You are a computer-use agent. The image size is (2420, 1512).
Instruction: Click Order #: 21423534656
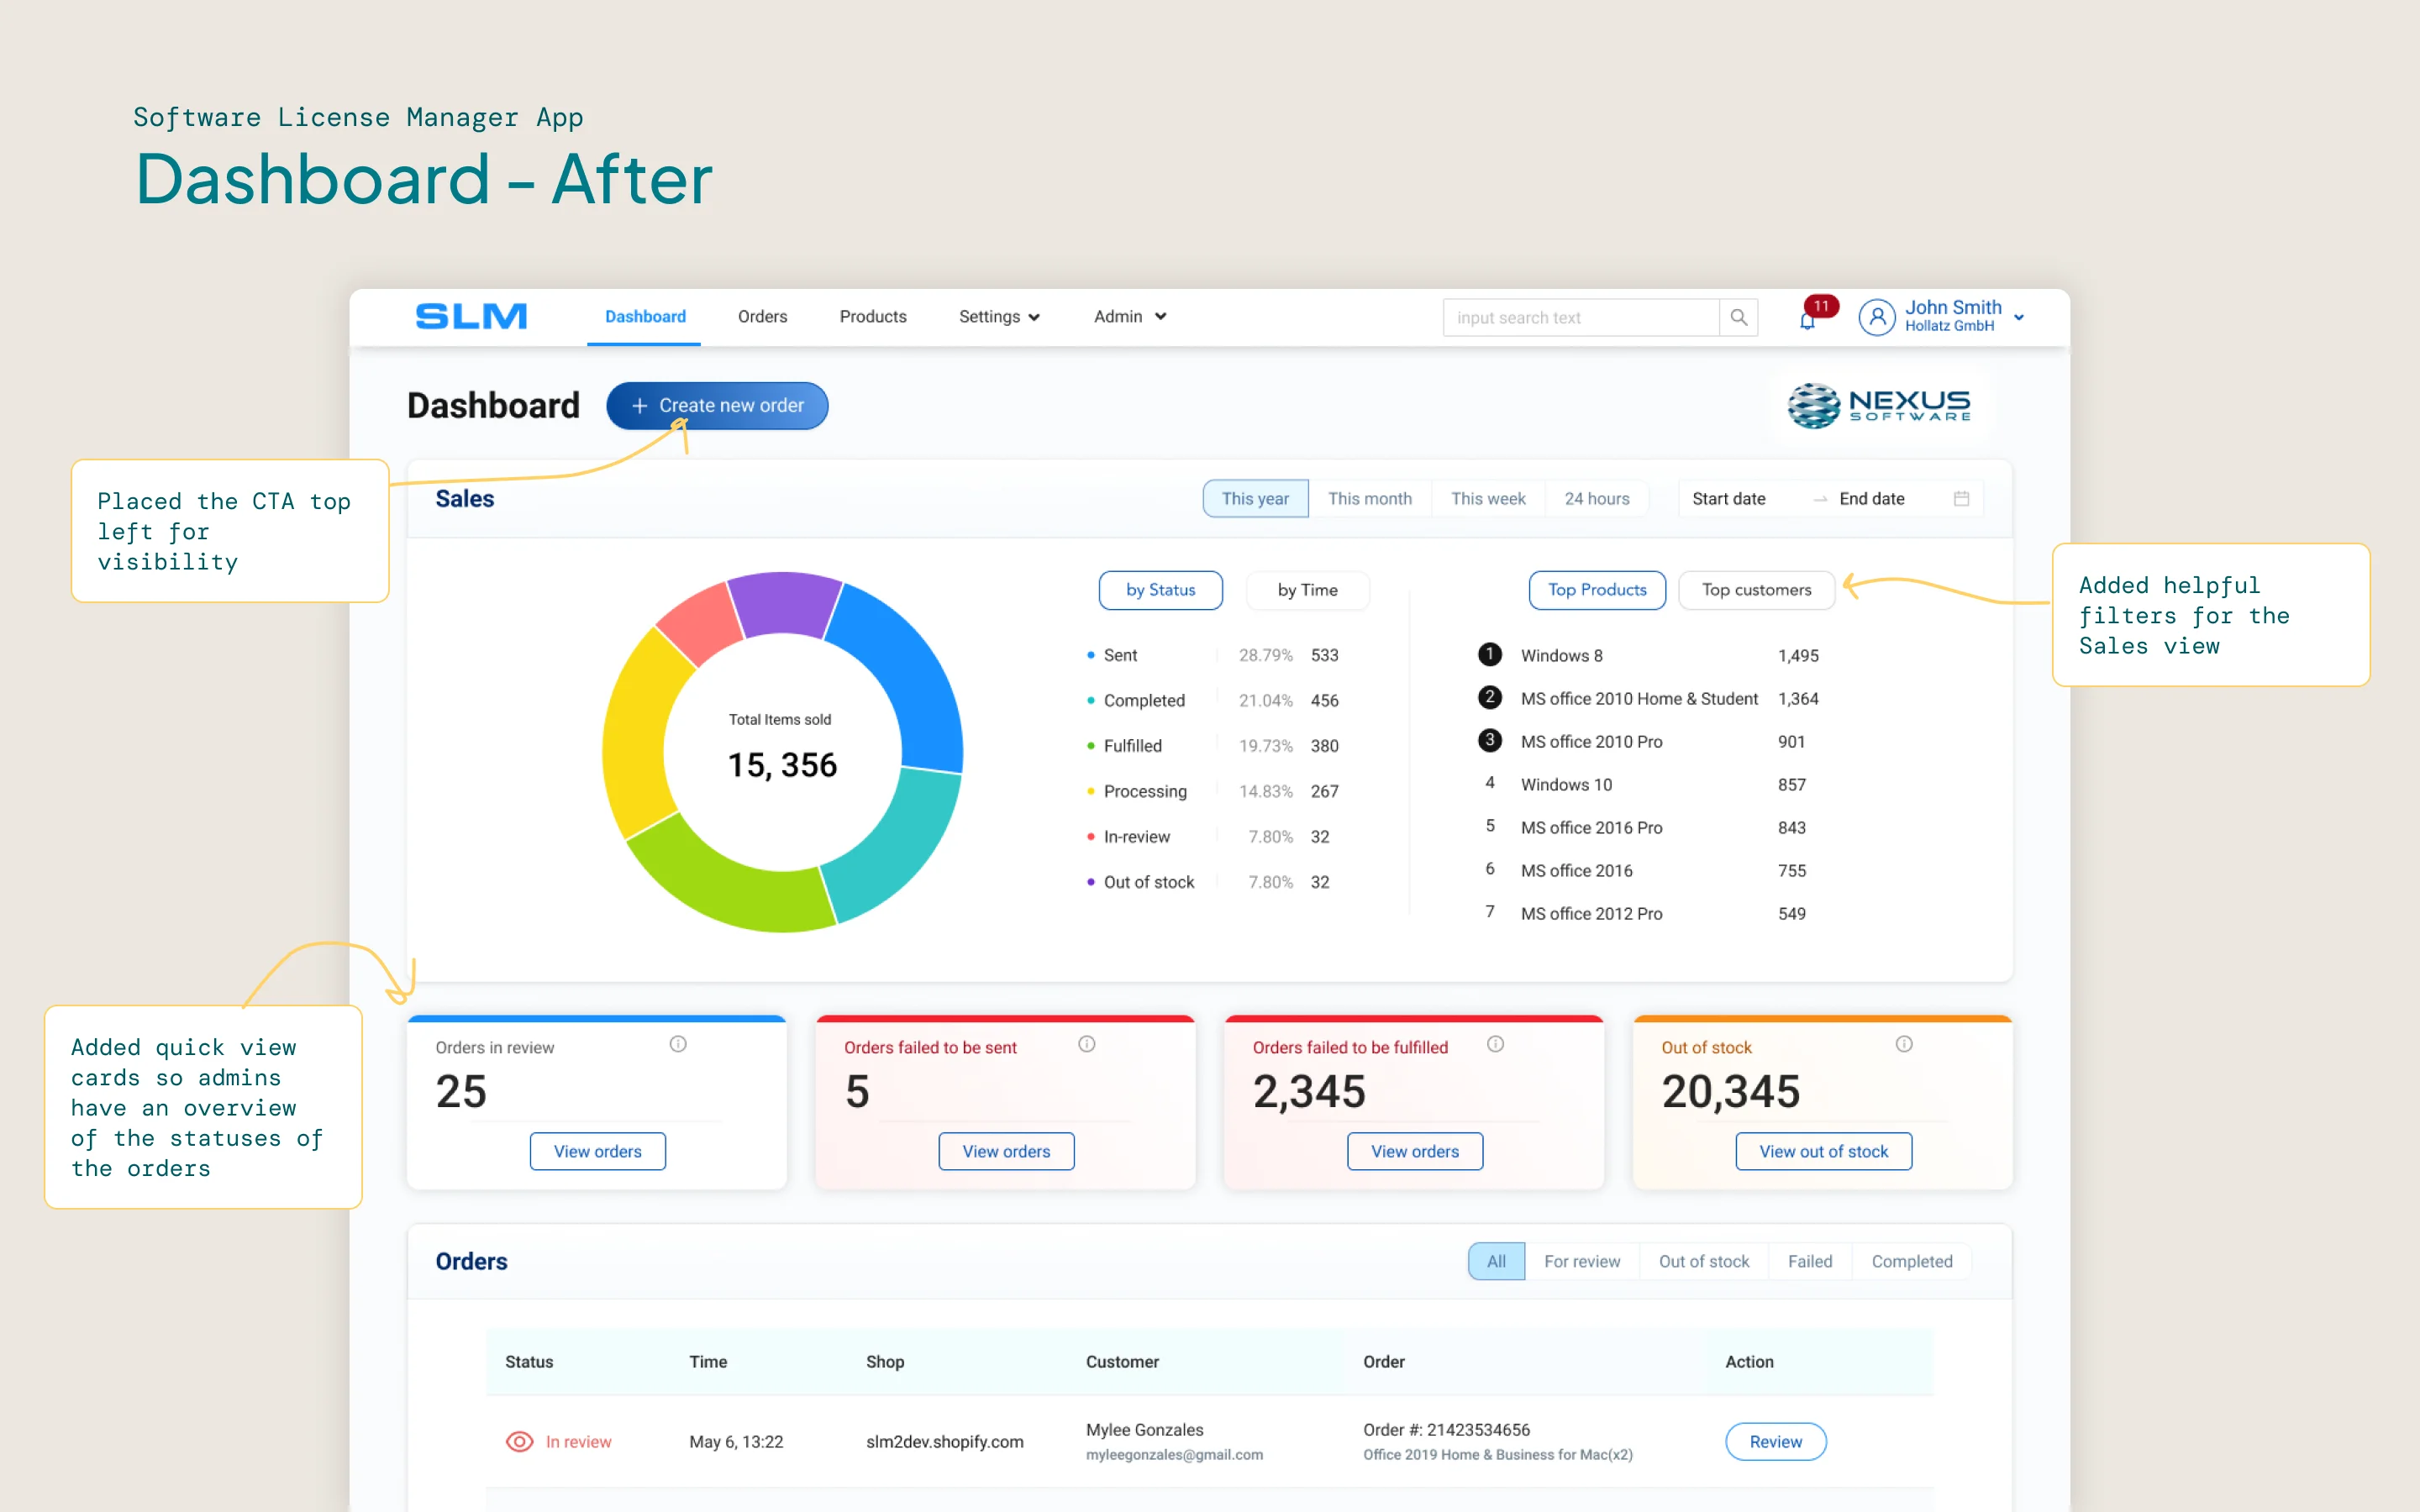point(1446,1429)
